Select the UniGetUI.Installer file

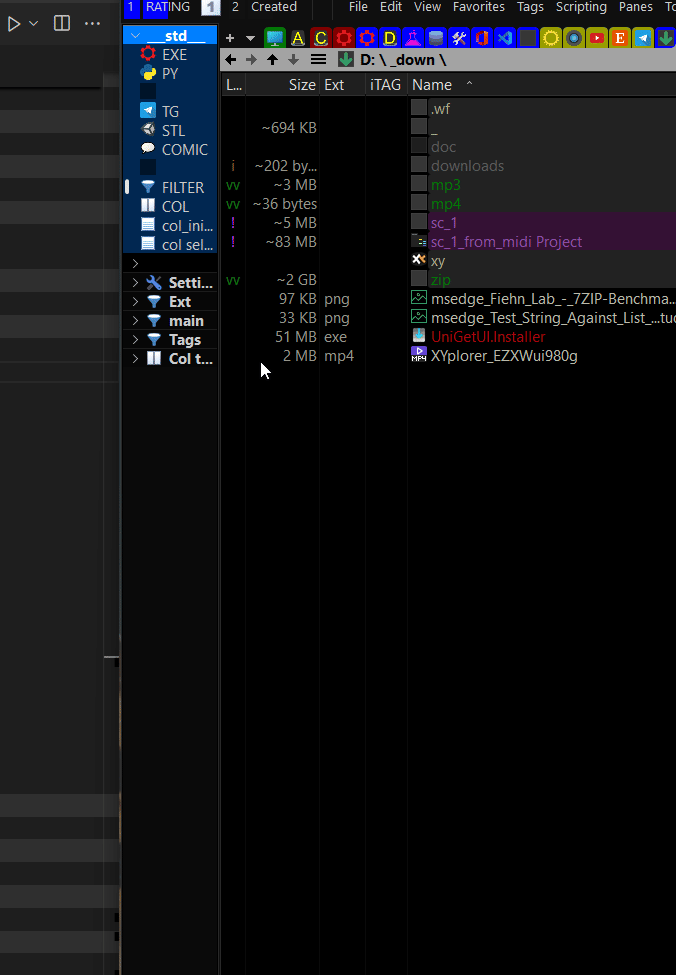click(488, 336)
